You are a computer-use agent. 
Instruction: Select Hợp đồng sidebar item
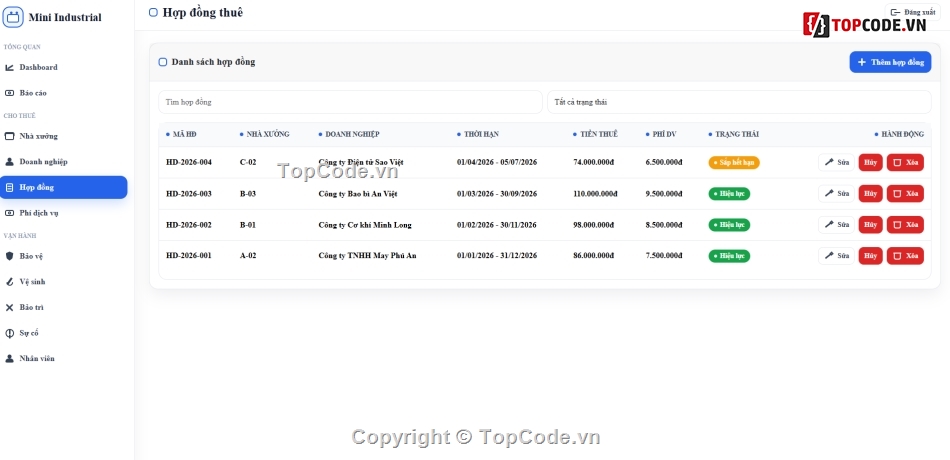(64, 187)
